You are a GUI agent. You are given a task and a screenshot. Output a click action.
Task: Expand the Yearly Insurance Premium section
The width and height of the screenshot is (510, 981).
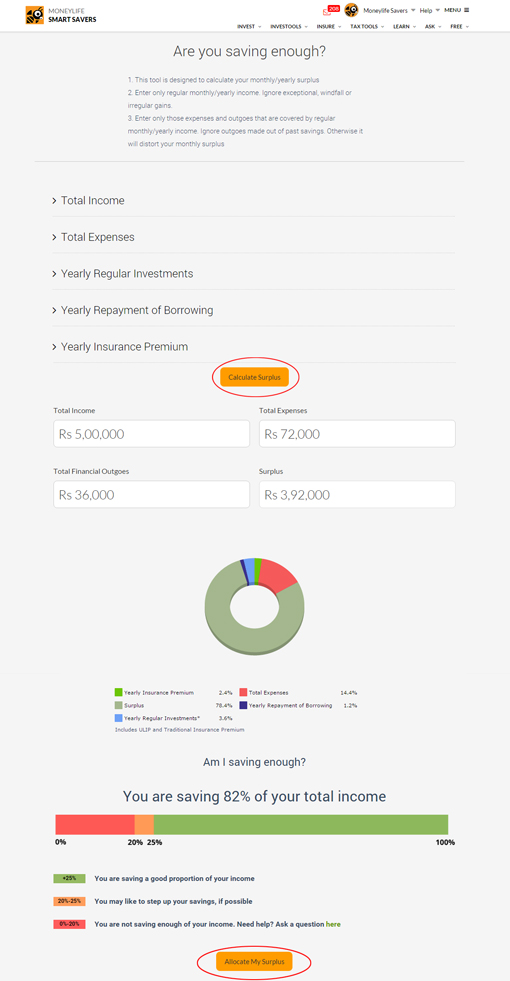[x=254, y=346]
